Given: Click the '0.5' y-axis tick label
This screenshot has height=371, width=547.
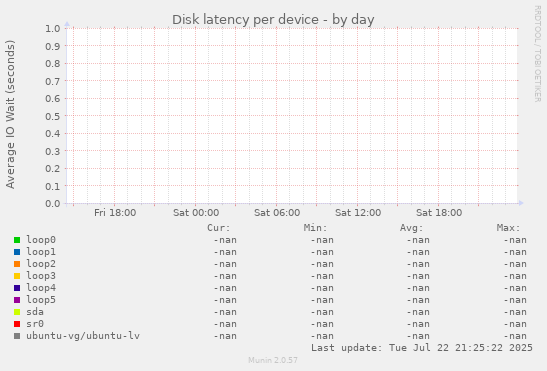Looking at the screenshot, I should pyautogui.click(x=53, y=116).
